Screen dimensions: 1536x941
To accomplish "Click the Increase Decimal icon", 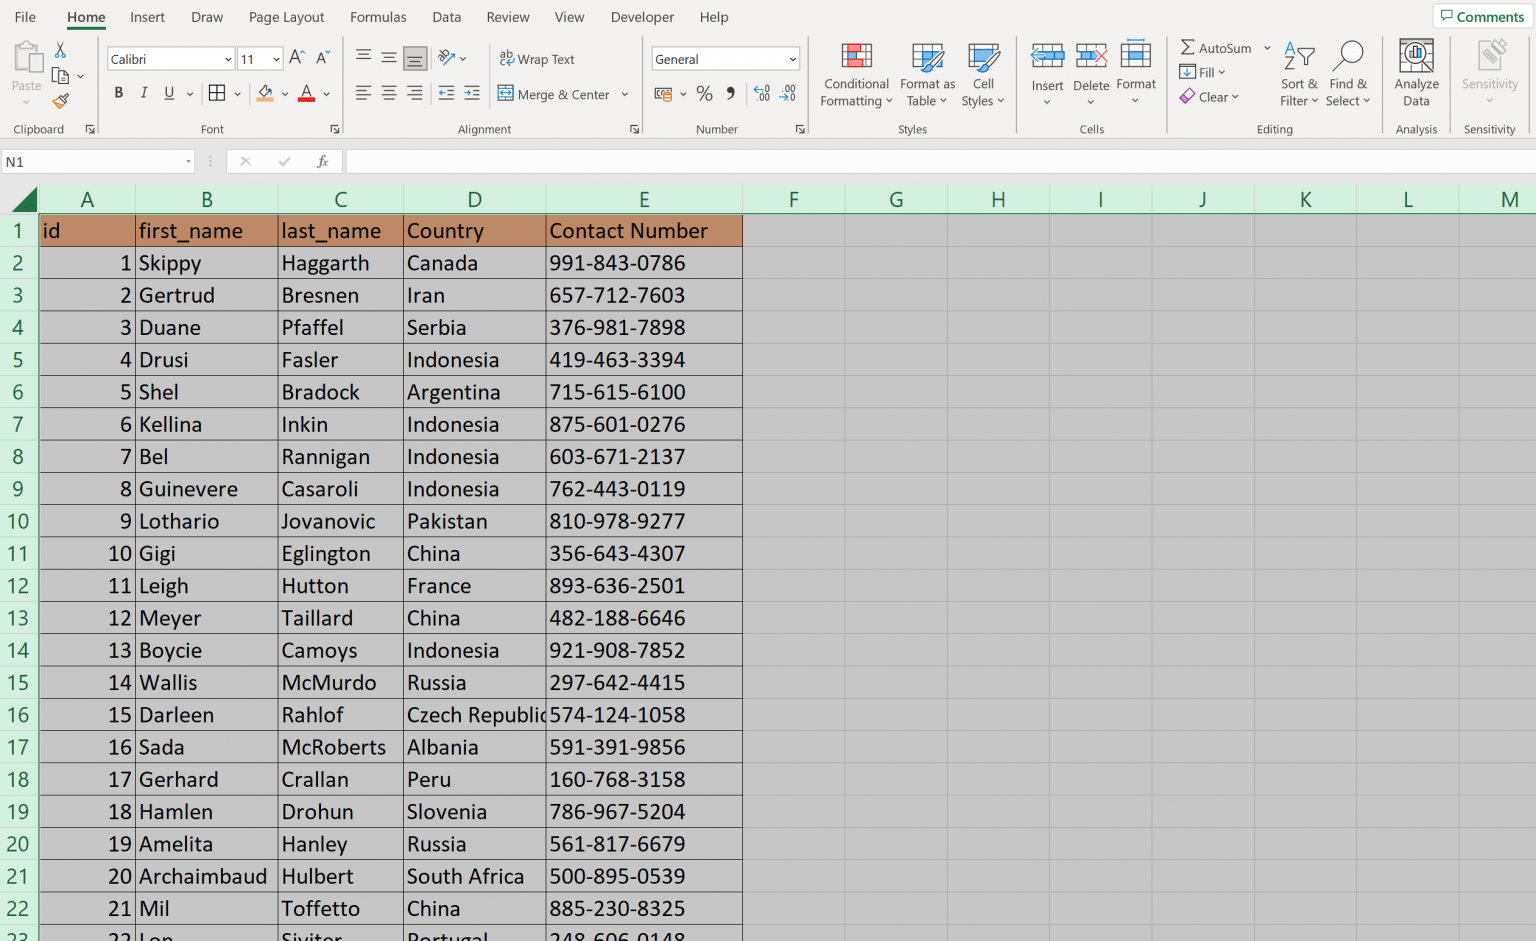I will [762, 92].
